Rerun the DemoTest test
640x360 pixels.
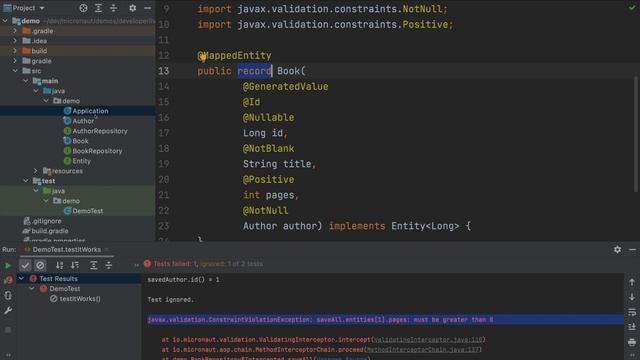point(8,265)
